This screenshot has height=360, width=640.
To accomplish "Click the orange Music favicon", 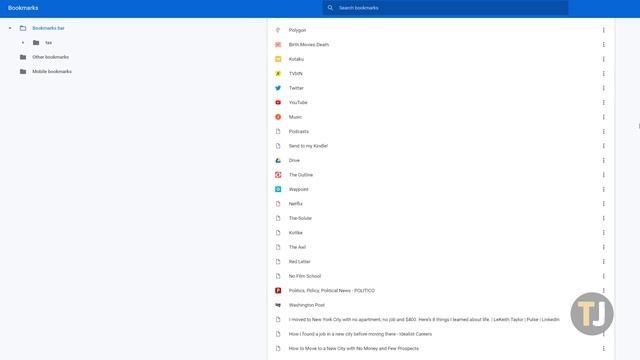I will [x=278, y=117].
